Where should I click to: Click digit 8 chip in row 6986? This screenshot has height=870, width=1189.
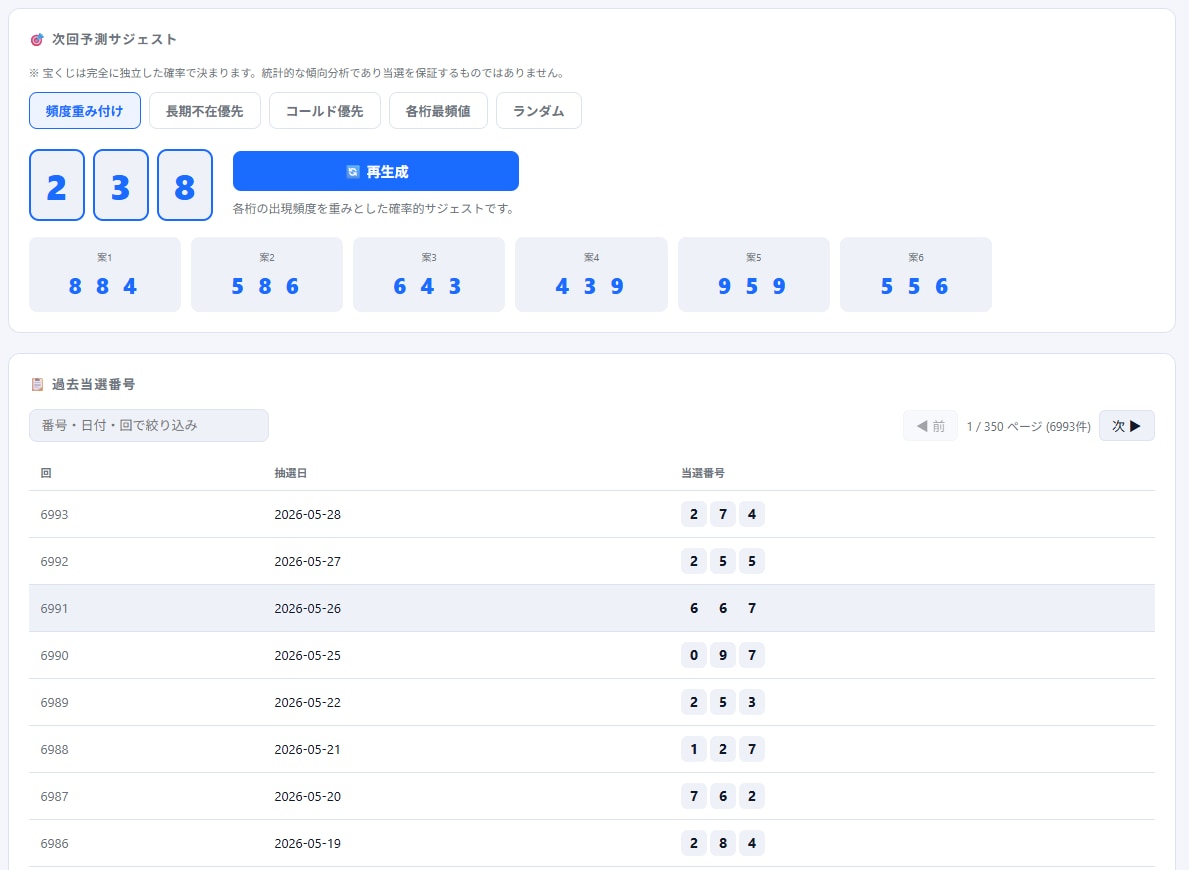click(723, 843)
